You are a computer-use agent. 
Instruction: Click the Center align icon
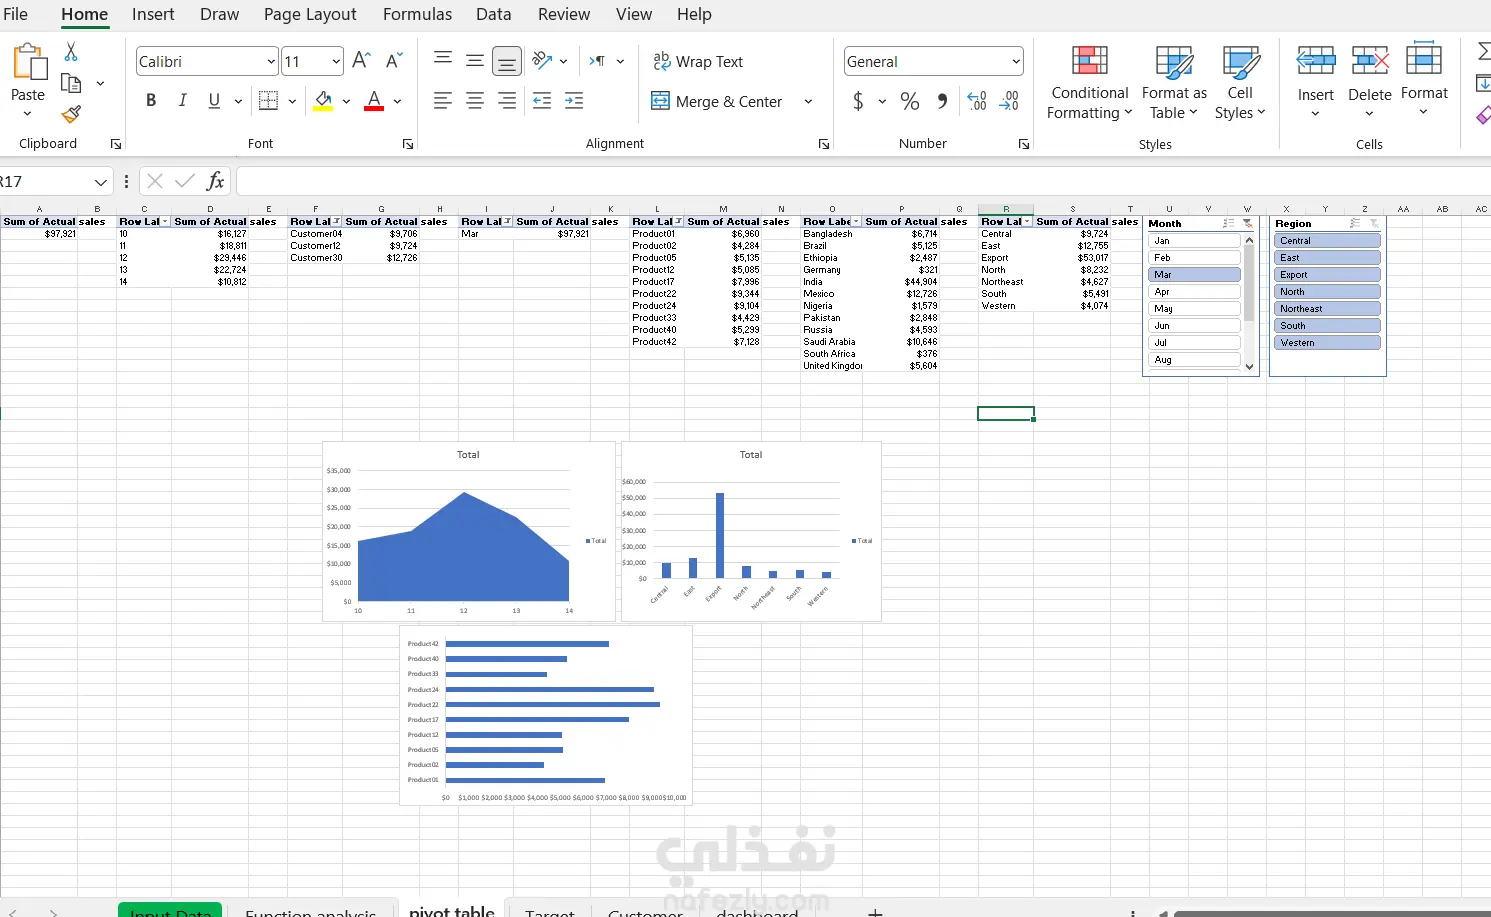[475, 101]
